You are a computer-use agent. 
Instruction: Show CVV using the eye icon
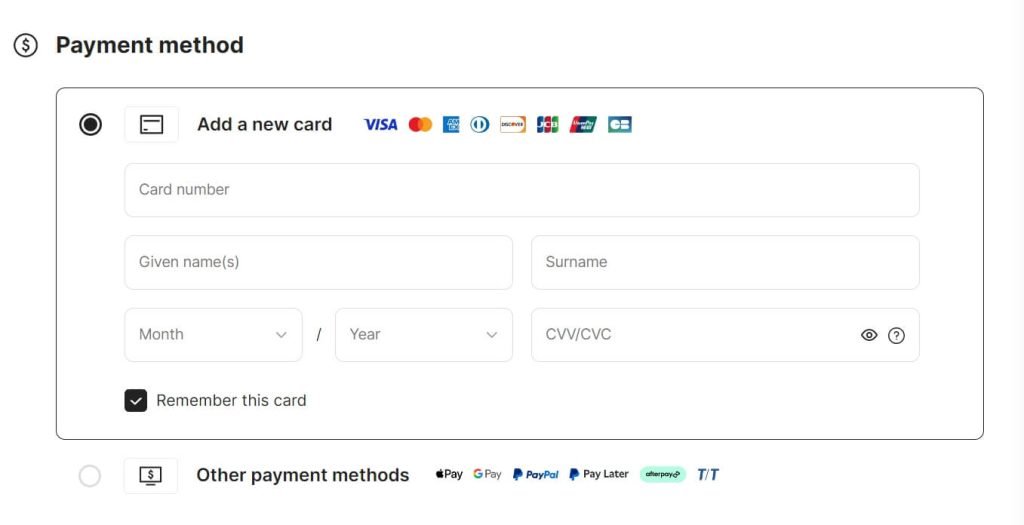(869, 336)
